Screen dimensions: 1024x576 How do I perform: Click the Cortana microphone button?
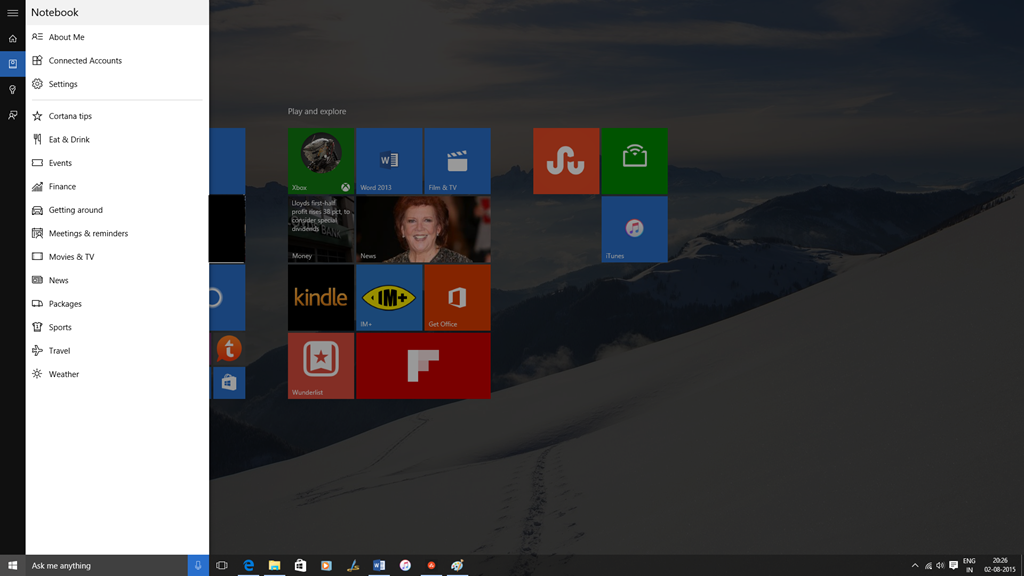198,566
